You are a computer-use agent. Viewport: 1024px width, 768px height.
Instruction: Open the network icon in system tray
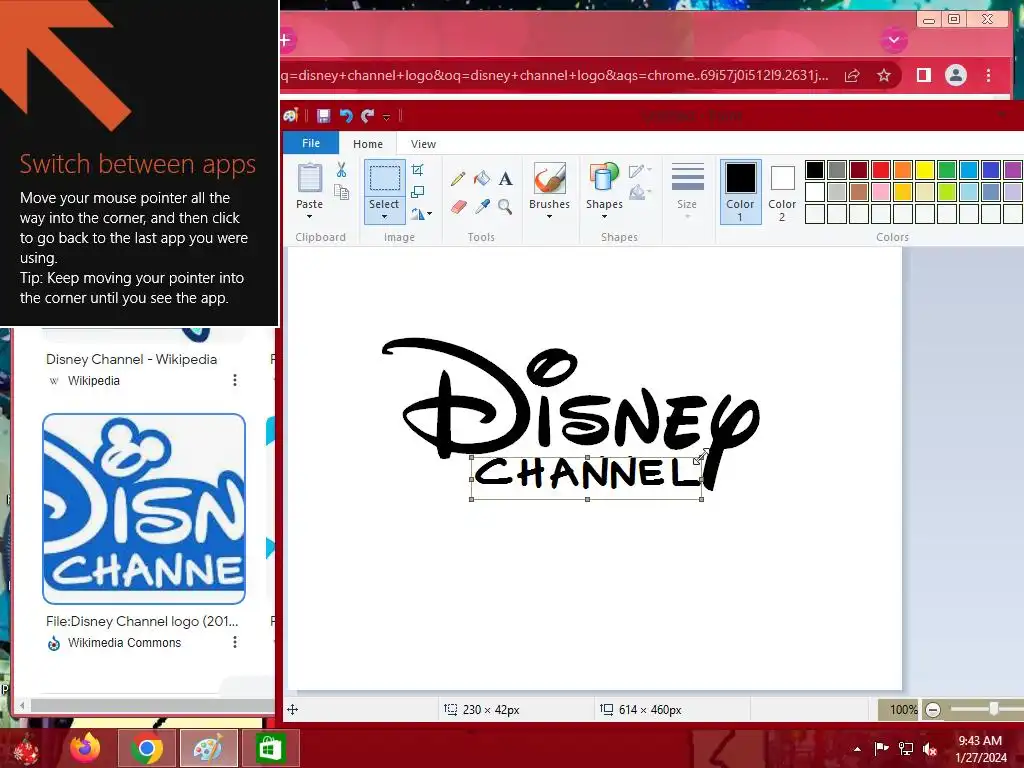(906, 748)
